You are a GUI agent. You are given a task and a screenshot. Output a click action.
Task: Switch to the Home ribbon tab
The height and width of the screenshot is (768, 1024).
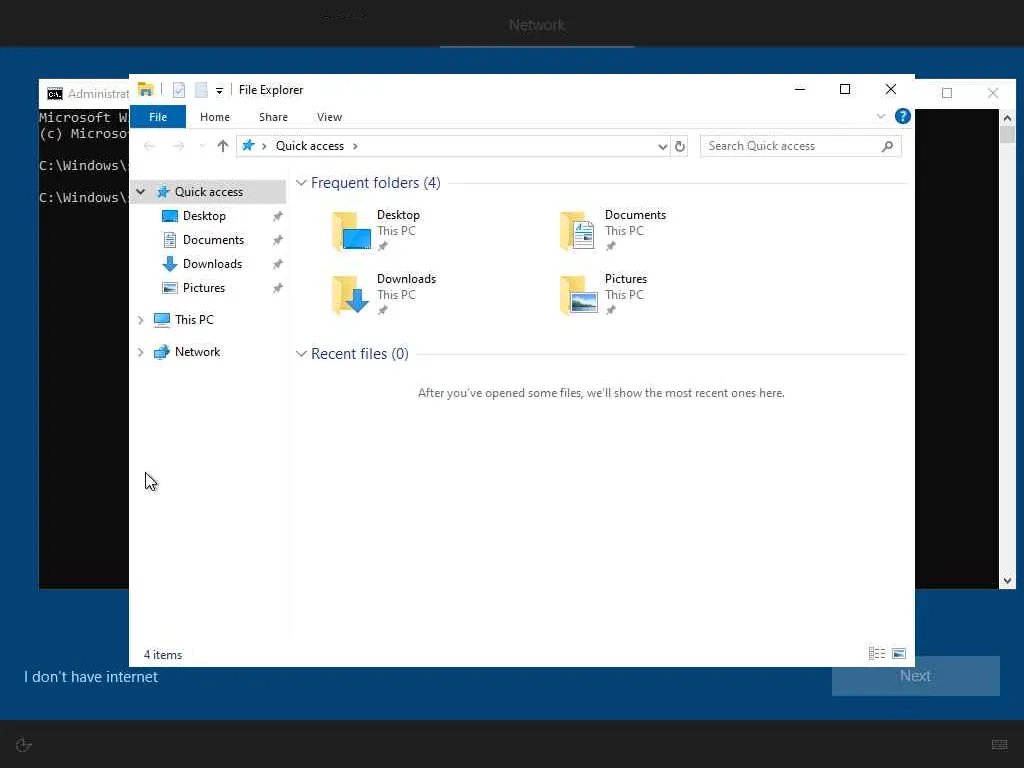(x=215, y=117)
